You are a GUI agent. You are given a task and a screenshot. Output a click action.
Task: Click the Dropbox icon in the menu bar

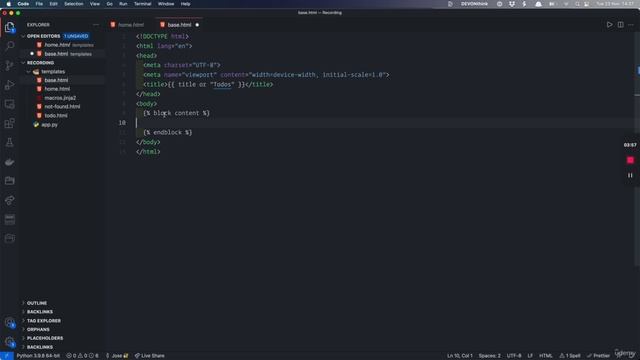pyautogui.click(x=512, y=4)
